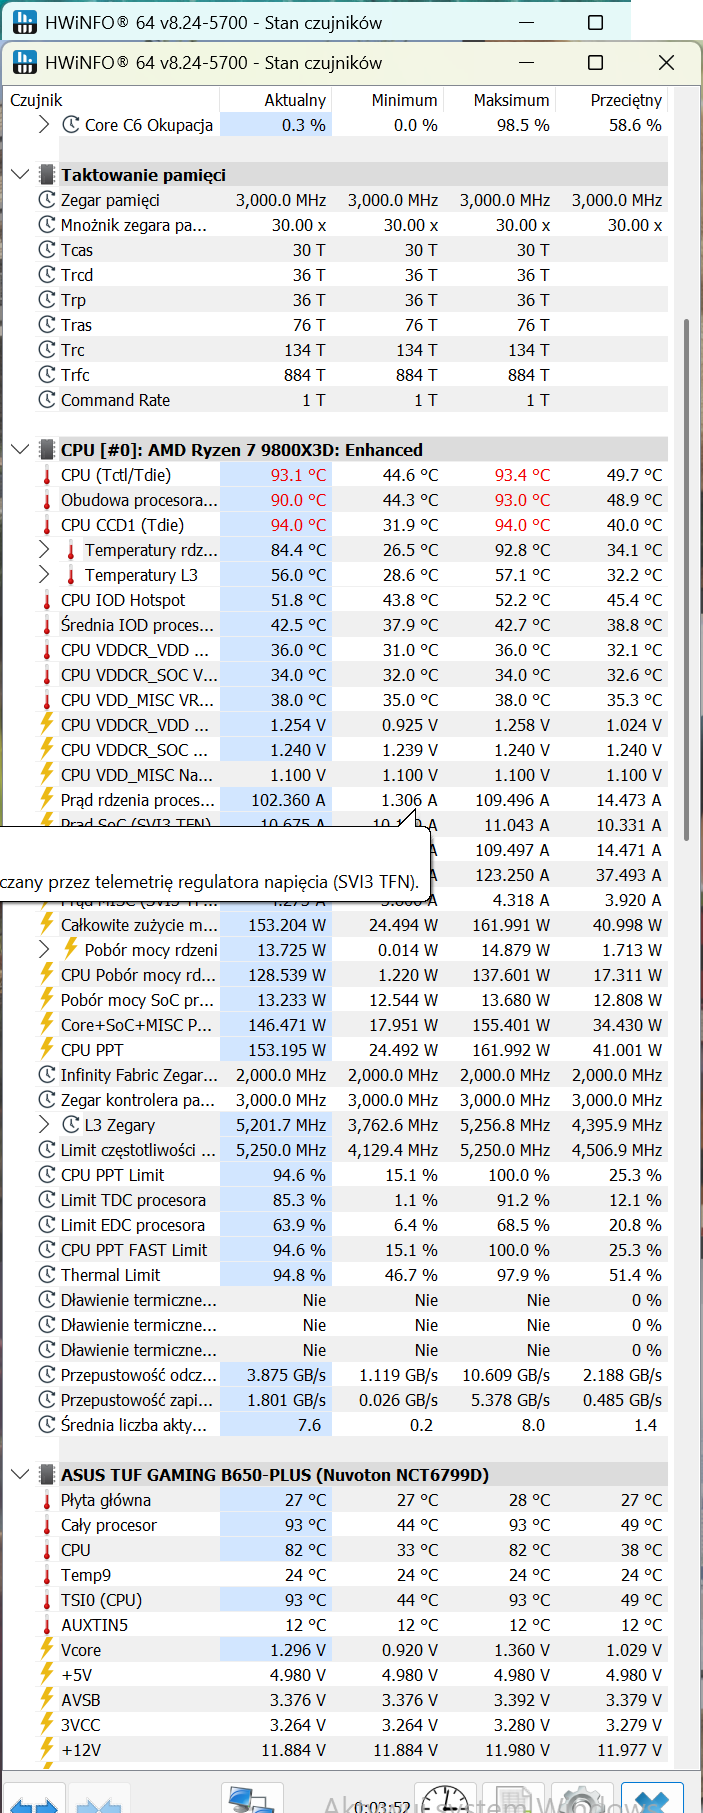Expand the L3 Zegary subgroup

coord(44,1125)
